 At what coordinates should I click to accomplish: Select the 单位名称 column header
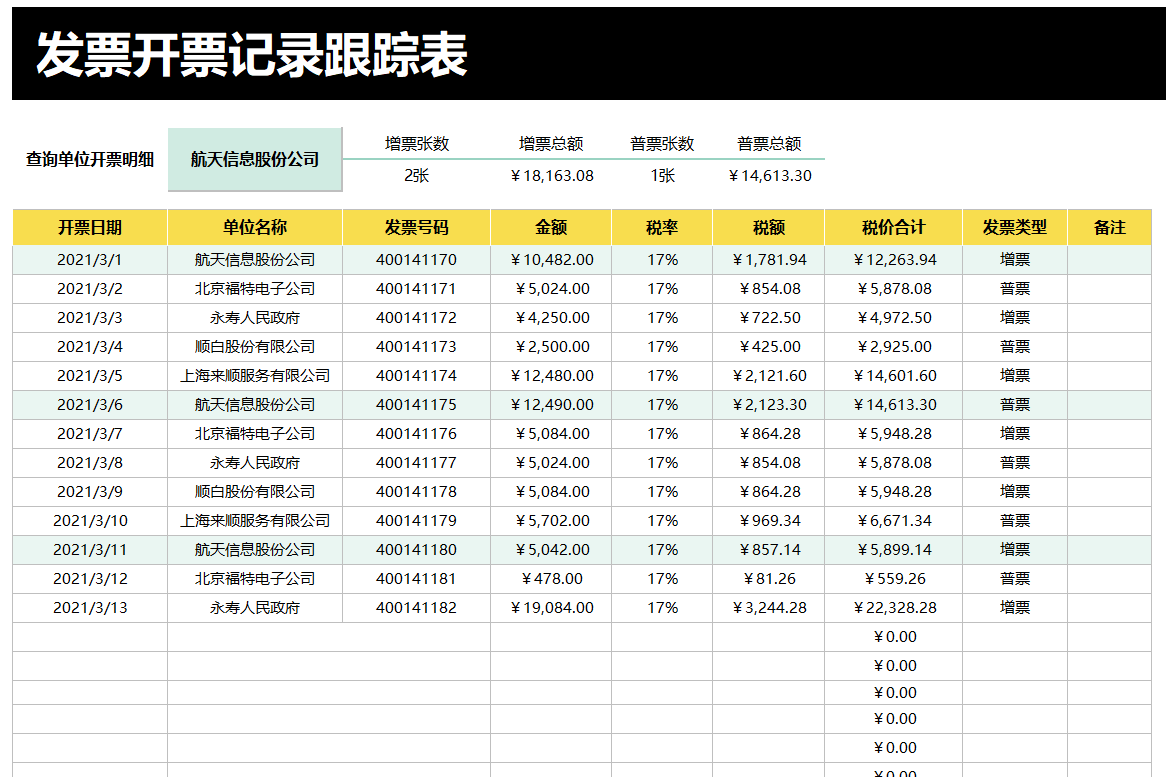[x=253, y=227]
